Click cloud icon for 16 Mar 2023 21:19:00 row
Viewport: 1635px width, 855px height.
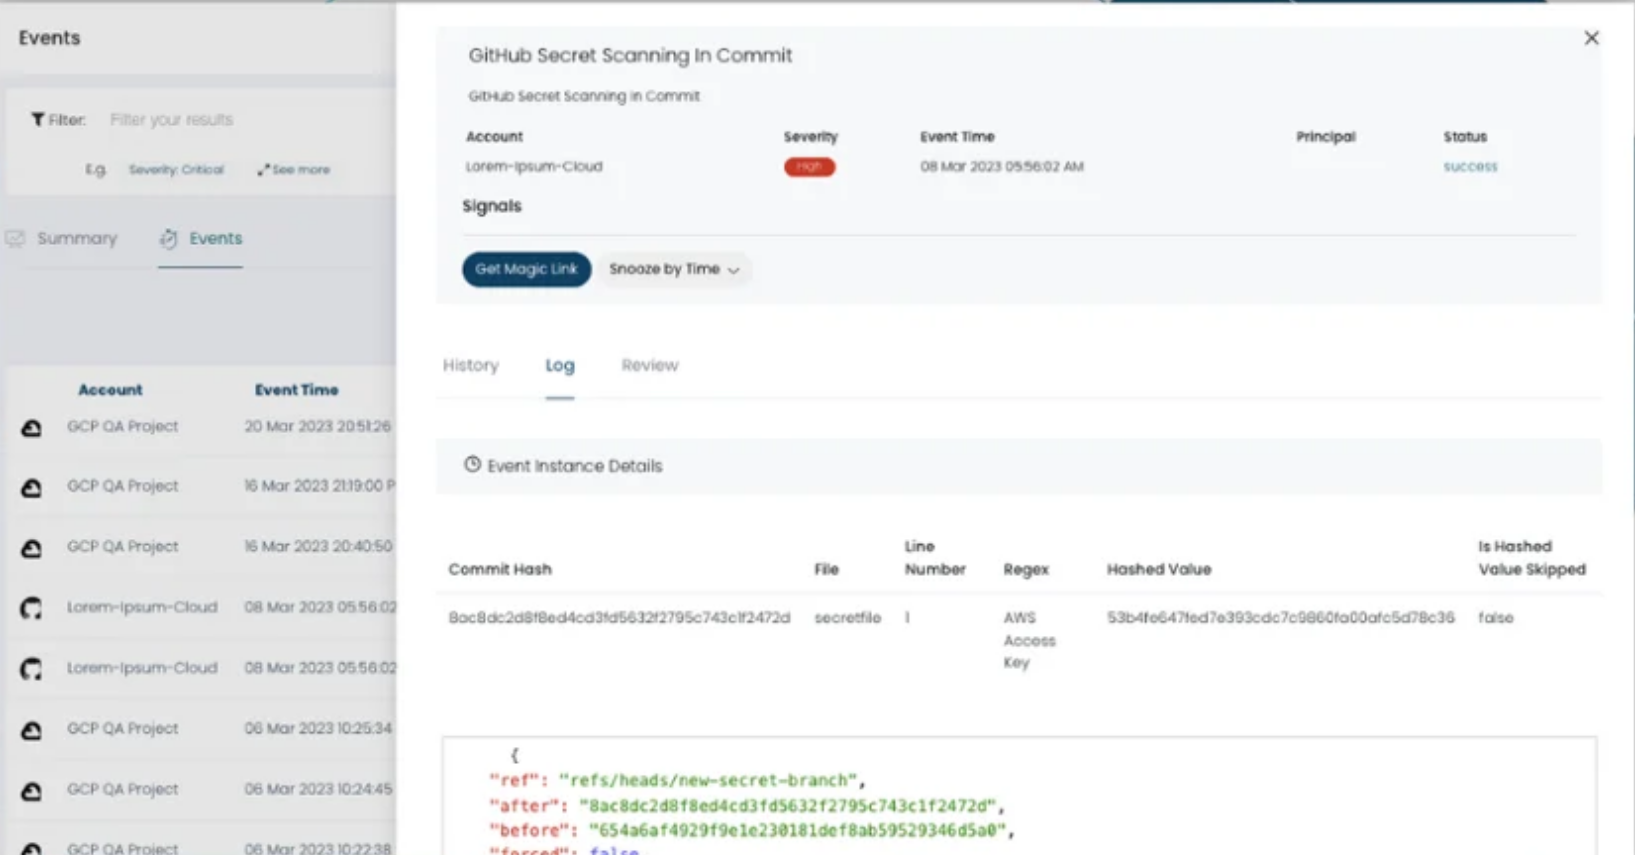tap(32, 487)
